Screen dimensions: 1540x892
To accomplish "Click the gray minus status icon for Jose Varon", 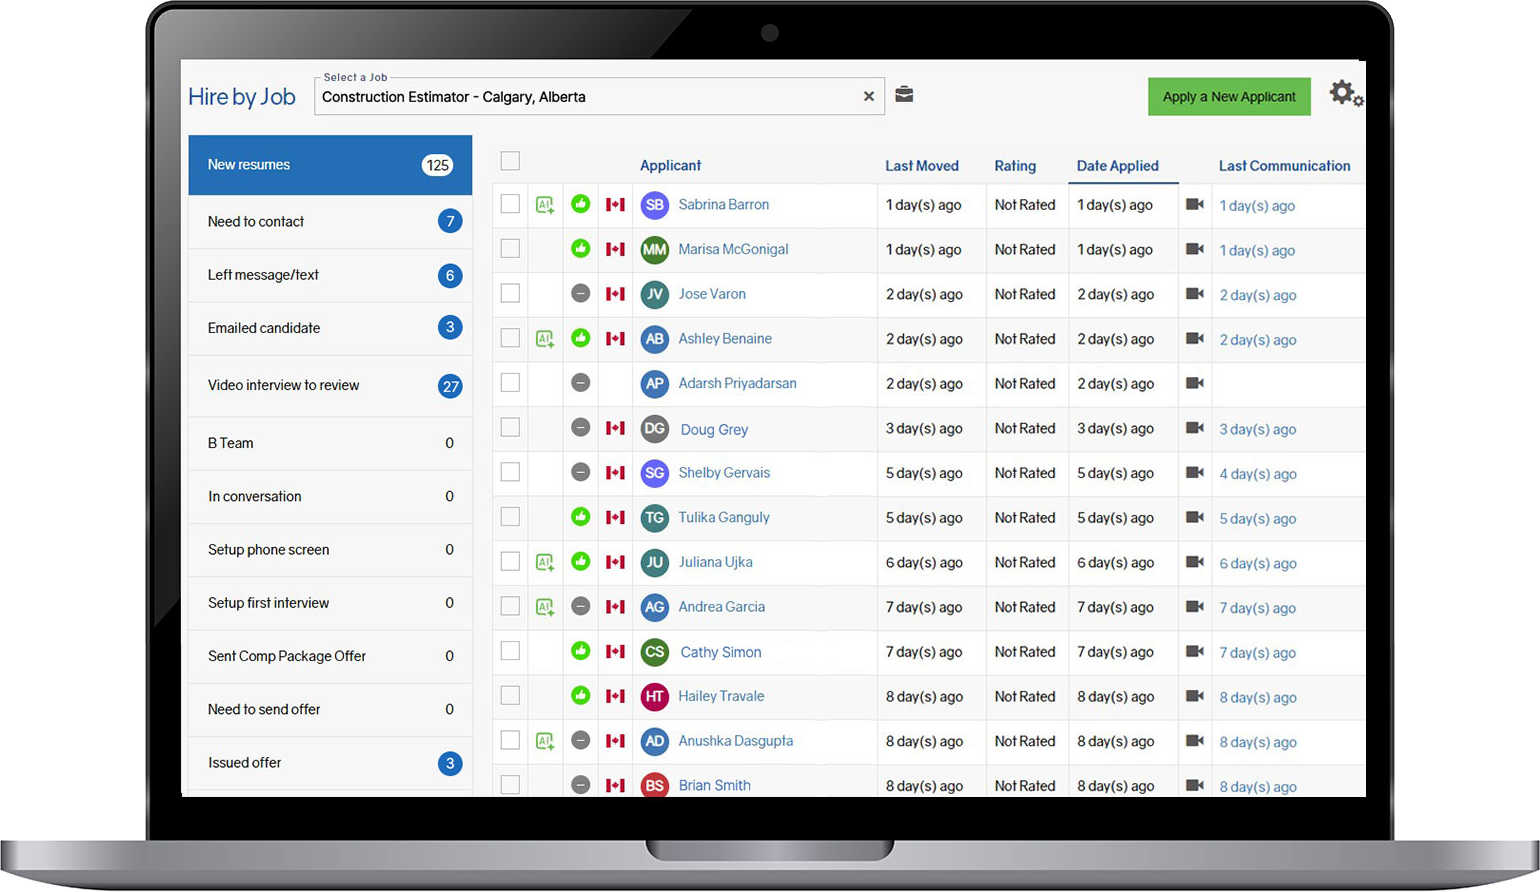I will [x=581, y=293].
